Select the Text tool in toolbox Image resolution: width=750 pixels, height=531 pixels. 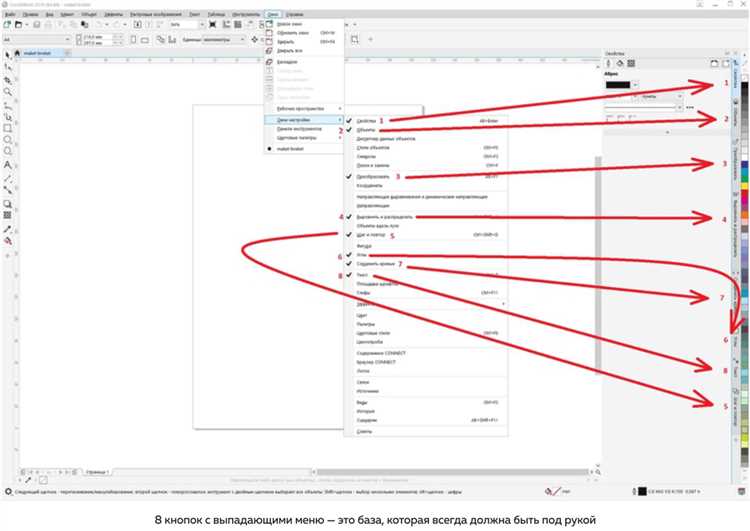8,165
